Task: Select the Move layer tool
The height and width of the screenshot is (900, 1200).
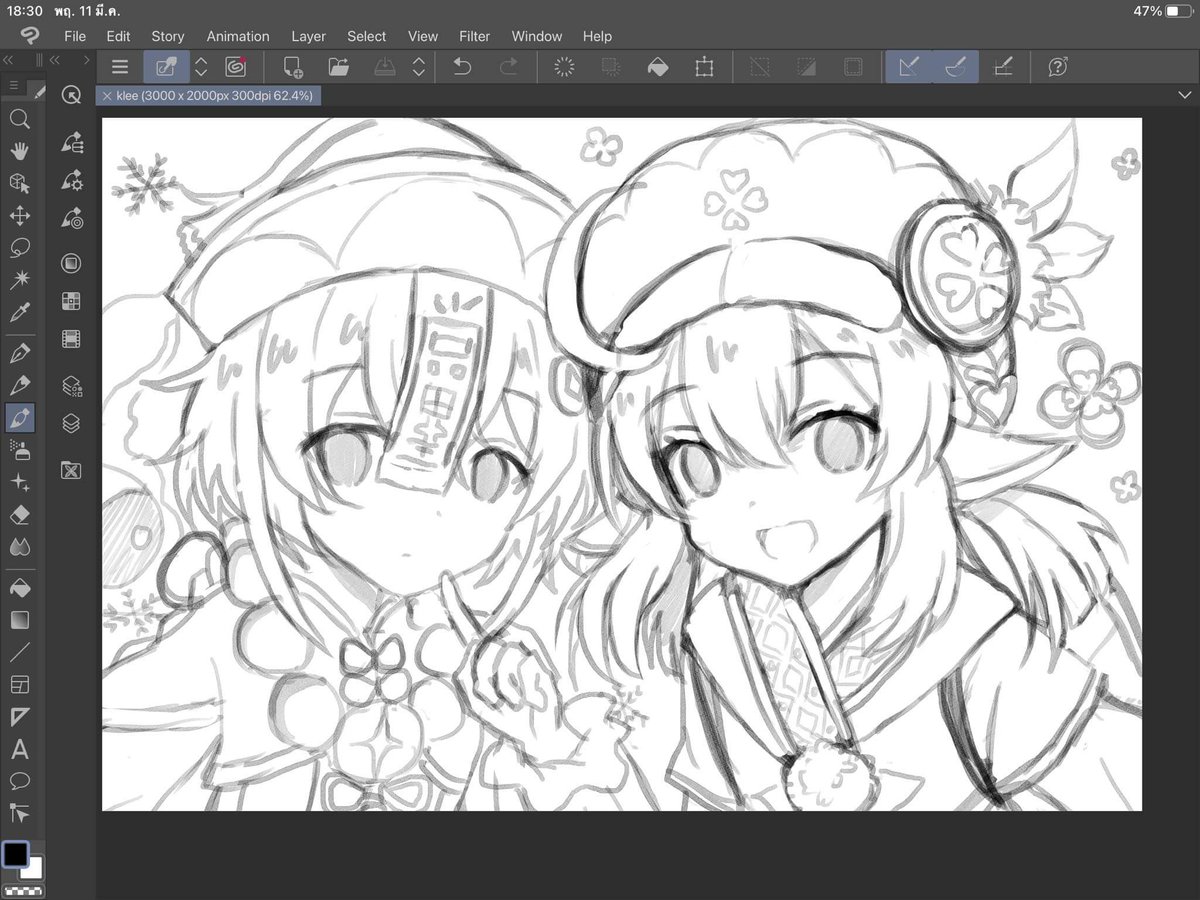Action: pyautogui.click(x=19, y=216)
